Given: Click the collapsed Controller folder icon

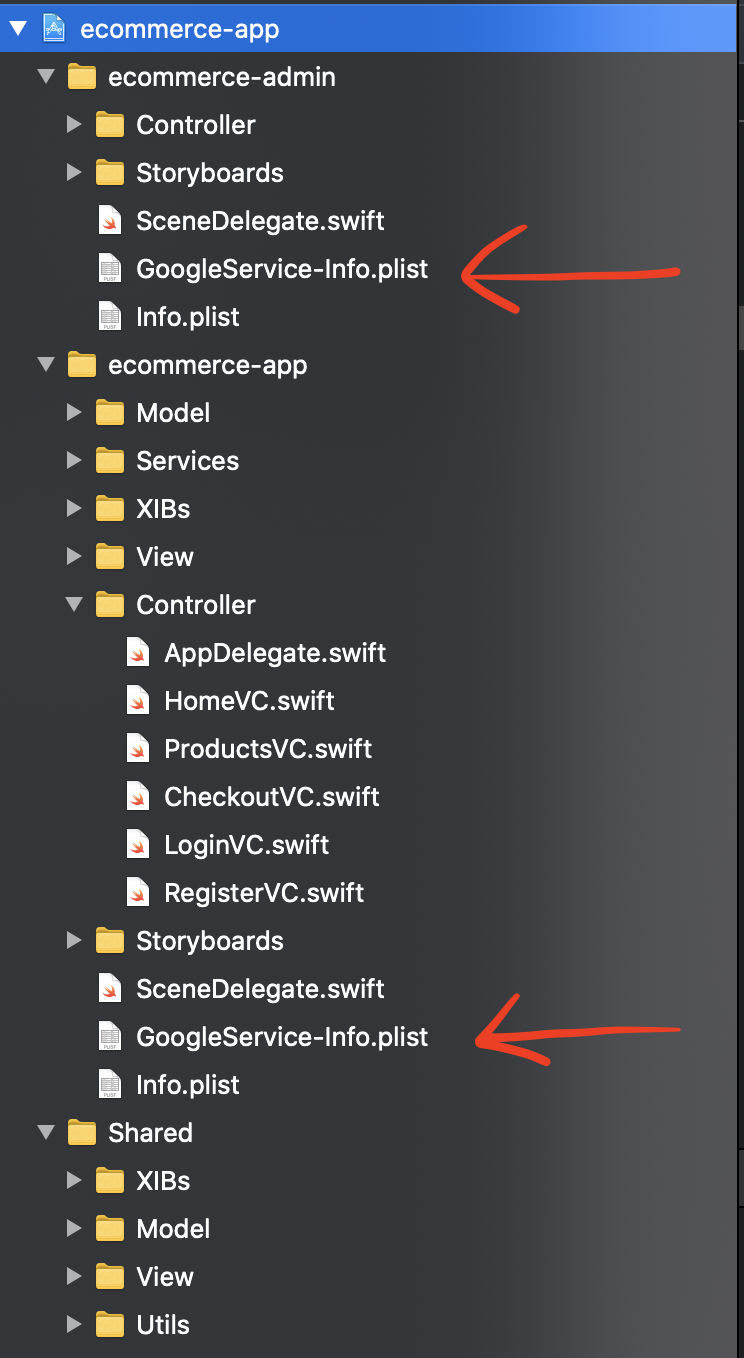Looking at the screenshot, I should pyautogui.click(x=110, y=124).
